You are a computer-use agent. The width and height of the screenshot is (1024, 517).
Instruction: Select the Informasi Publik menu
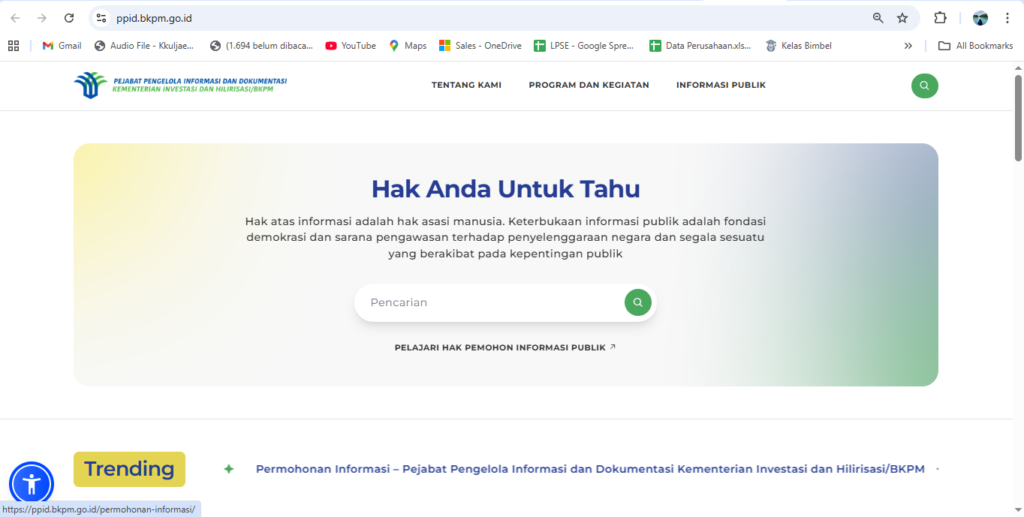(720, 85)
